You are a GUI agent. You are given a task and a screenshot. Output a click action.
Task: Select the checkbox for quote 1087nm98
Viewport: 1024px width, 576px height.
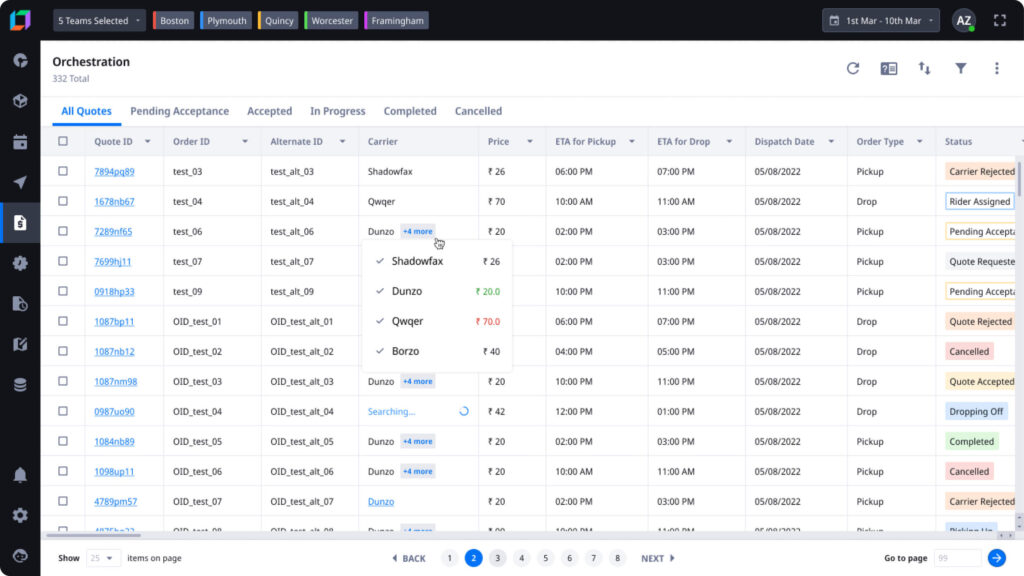[x=63, y=381]
